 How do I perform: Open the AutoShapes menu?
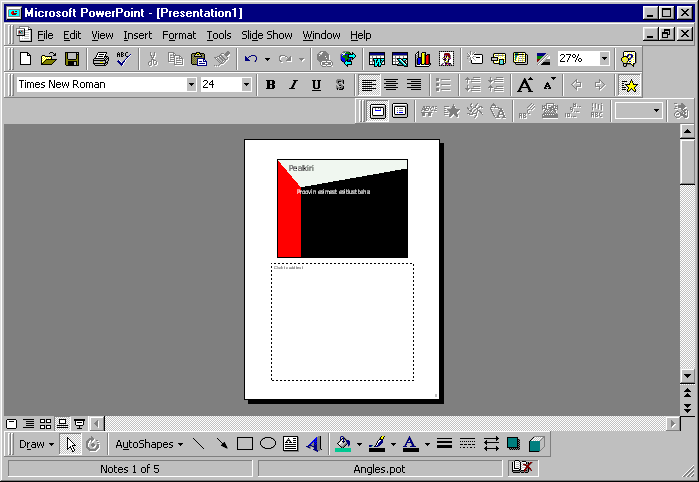tap(149, 444)
